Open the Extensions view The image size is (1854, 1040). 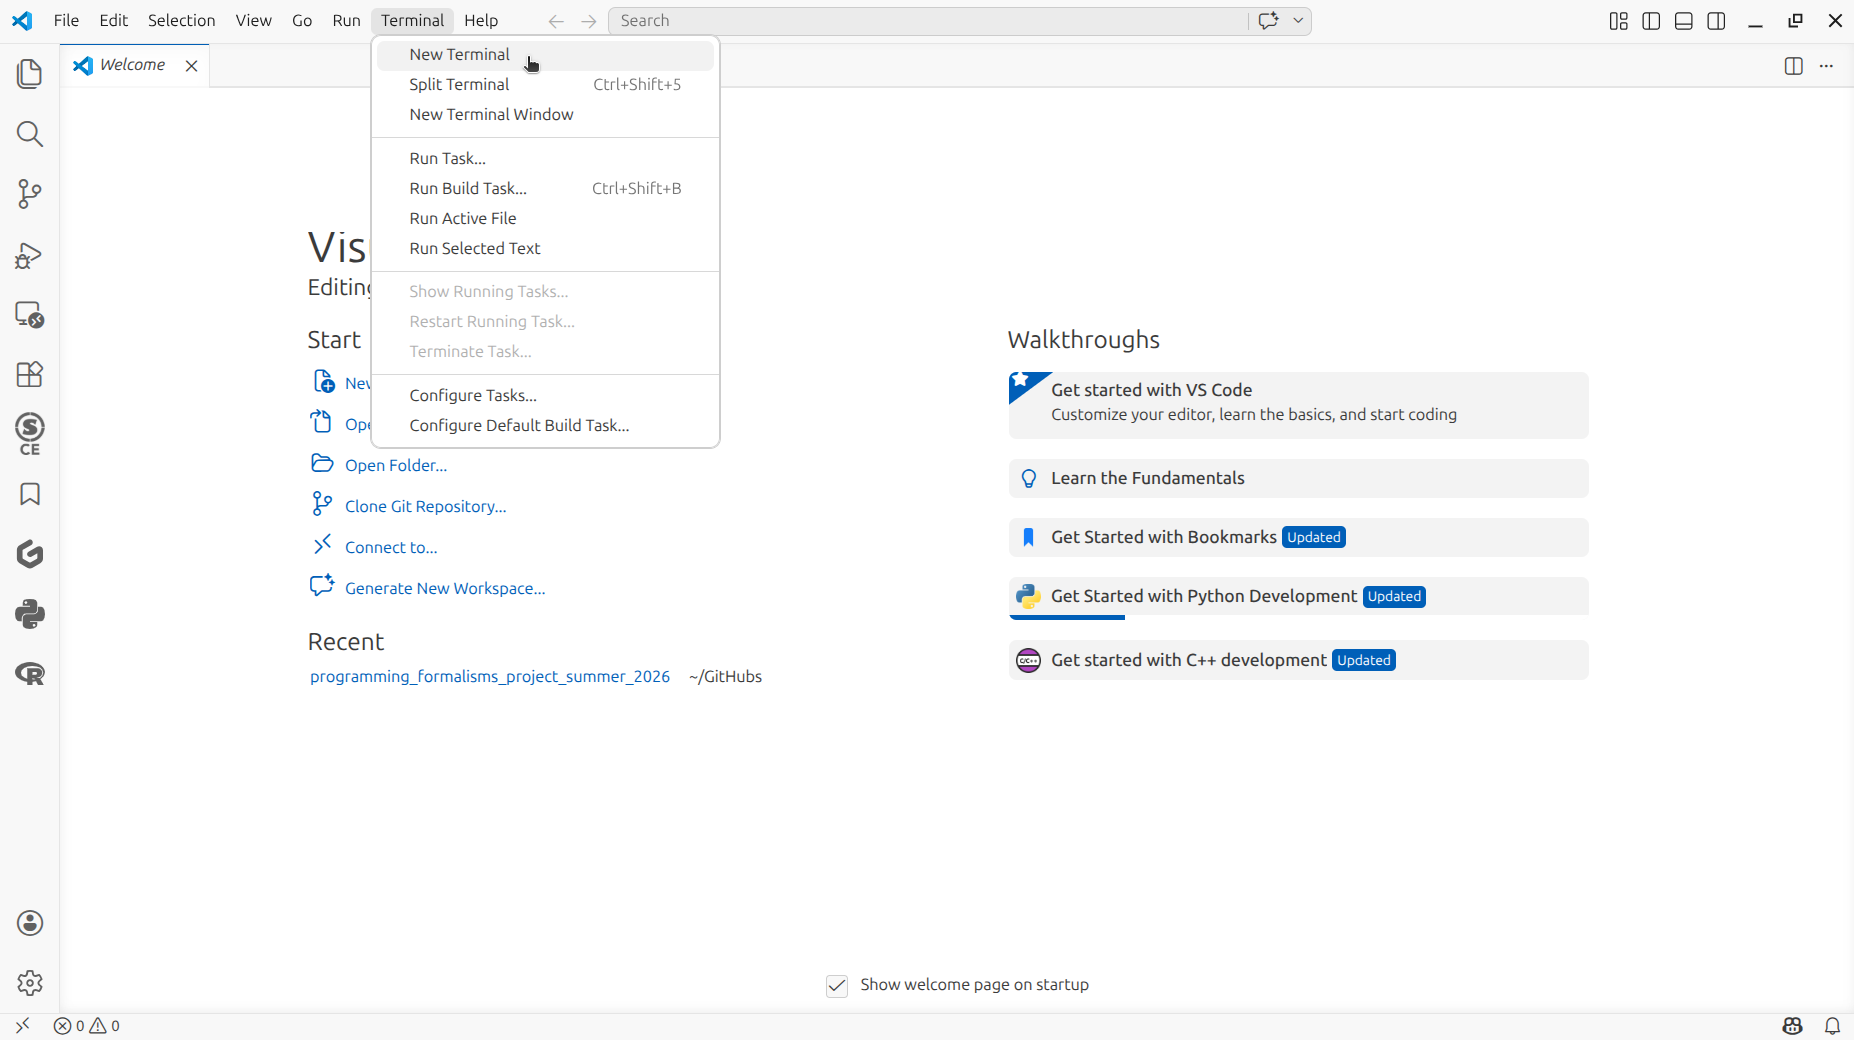point(30,374)
